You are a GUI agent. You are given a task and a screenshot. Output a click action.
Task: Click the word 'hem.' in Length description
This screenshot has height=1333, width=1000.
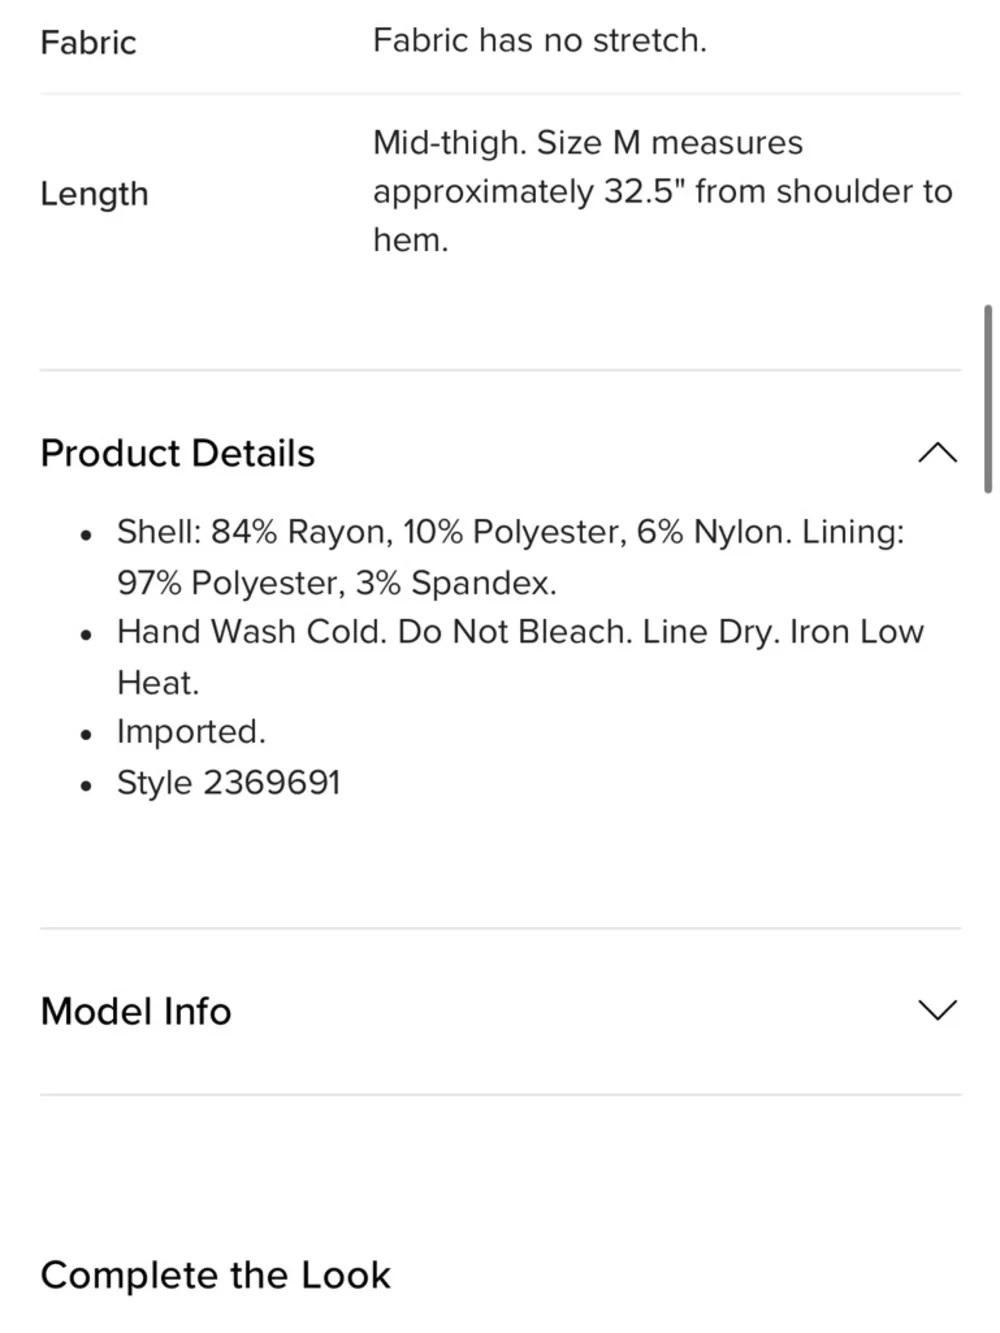pyautogui.click(x=410, y=240)
